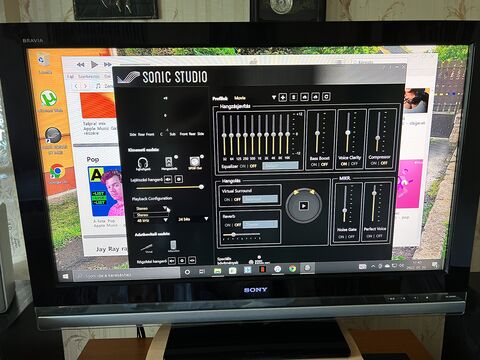Open Task View on taskbar
480x360 pixels.
tap(202, 272)
